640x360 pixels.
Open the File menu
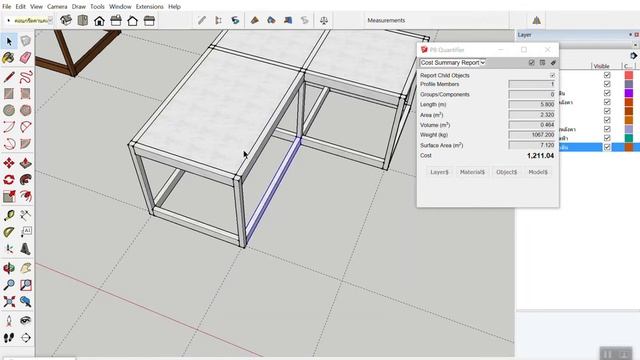tap(7, 7)
